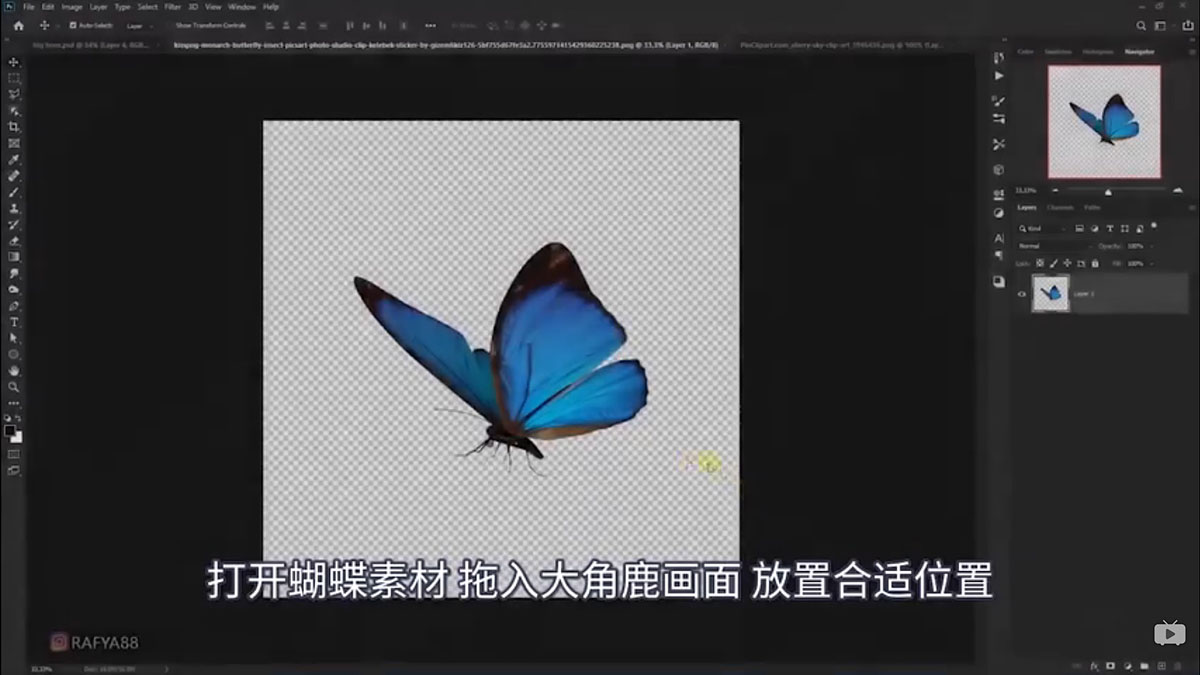Toggle visibility of Layer 1
This screenshot has width=1200, height=675.
pos(1022,294)
